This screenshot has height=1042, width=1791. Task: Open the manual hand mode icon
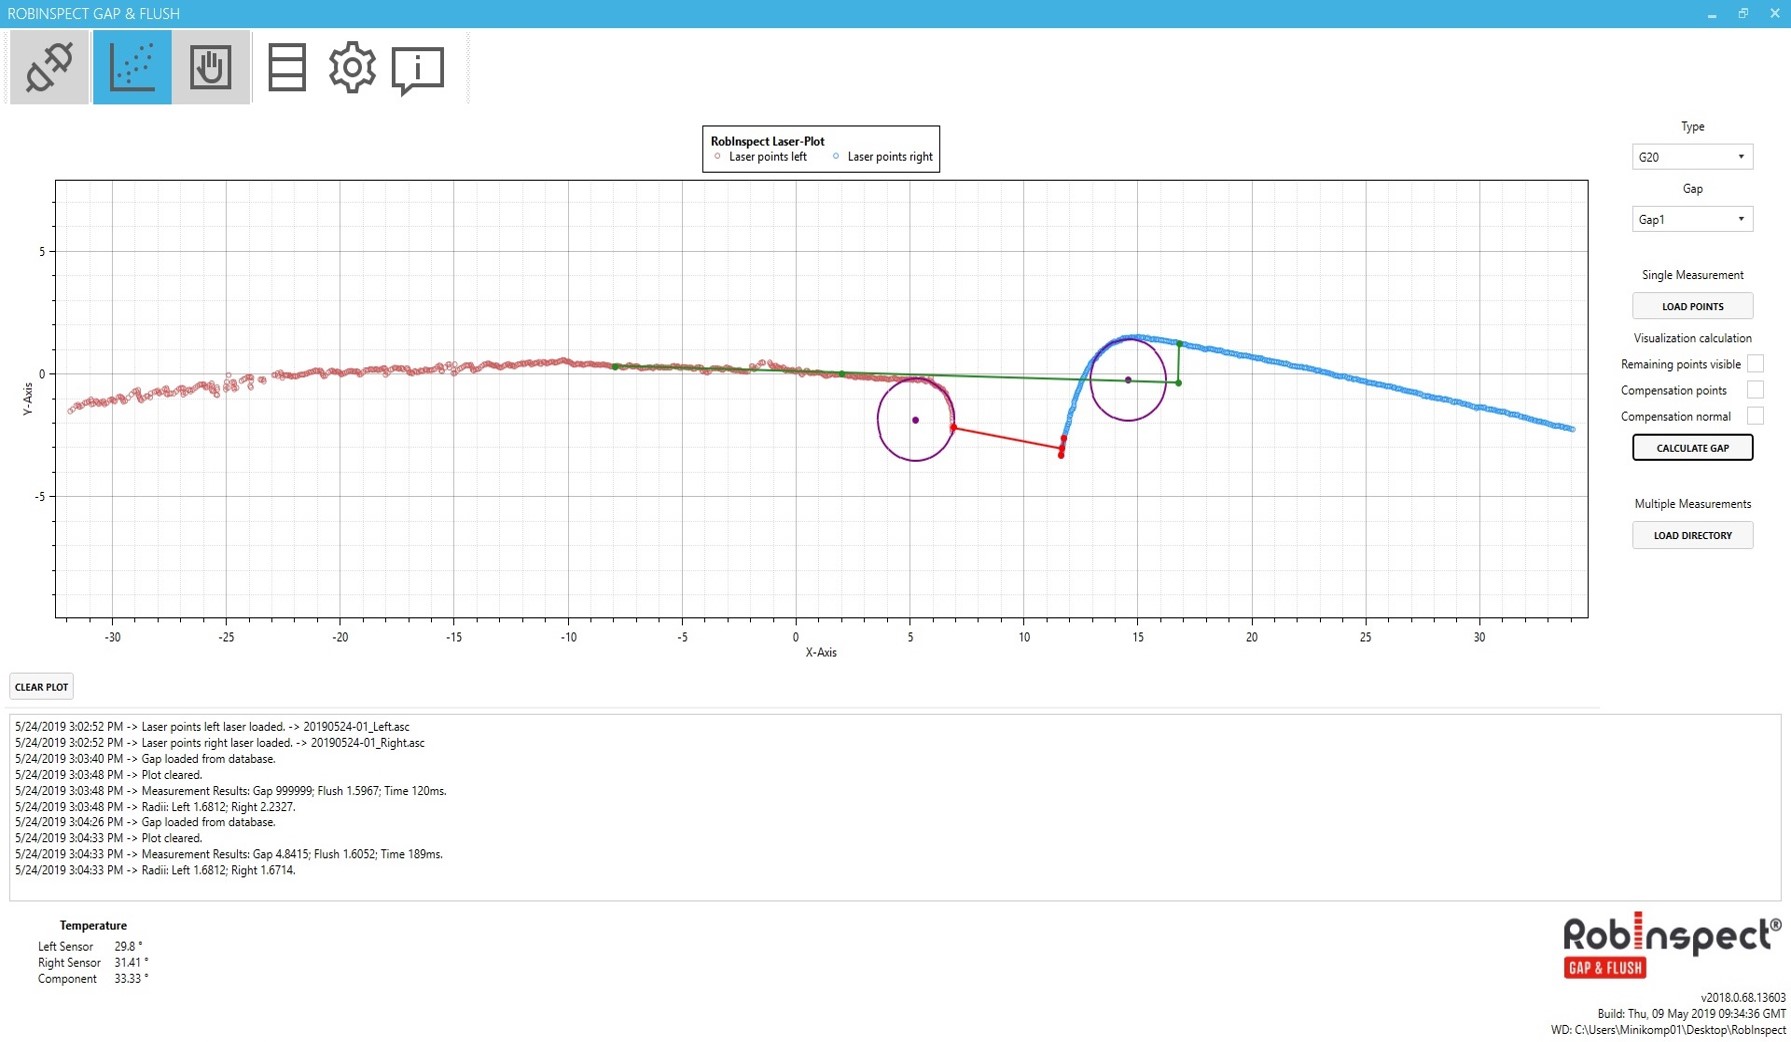point(211,67)
